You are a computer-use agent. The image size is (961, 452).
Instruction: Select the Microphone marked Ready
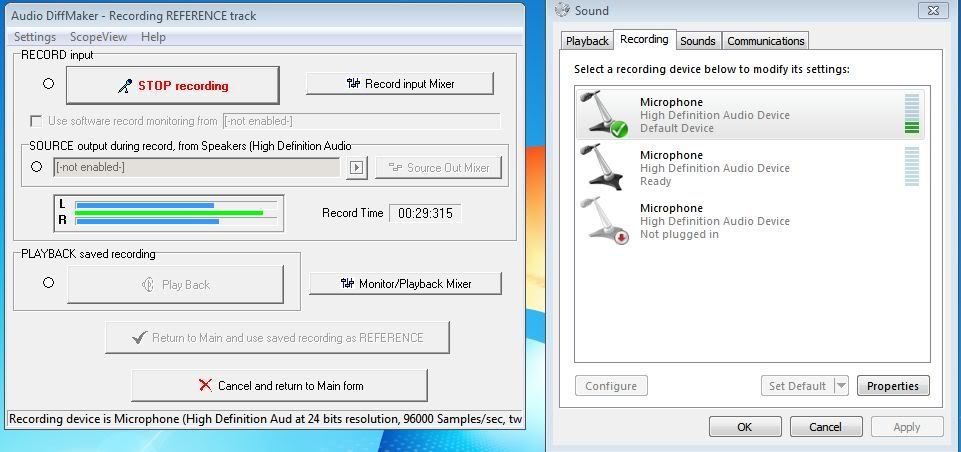pos(750,167)
